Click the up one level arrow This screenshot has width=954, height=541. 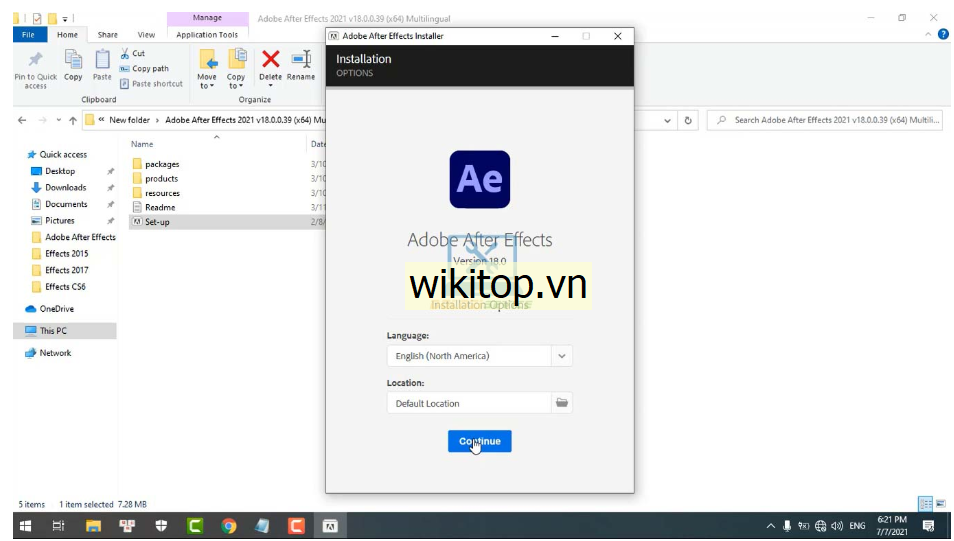[x=73, y=120]
